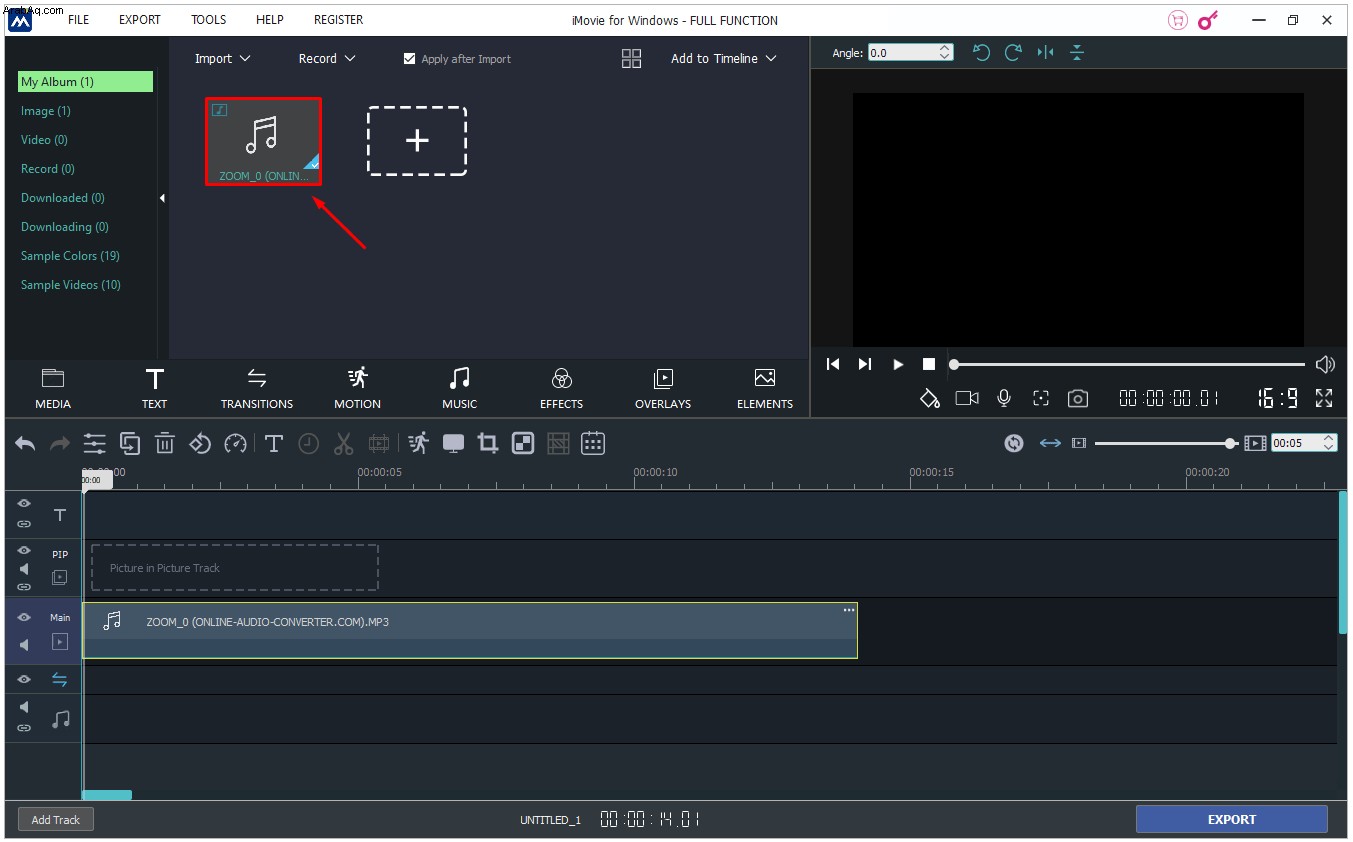Click the Add Track button
Screen dimensions: 1353x842
pos(56,820)
